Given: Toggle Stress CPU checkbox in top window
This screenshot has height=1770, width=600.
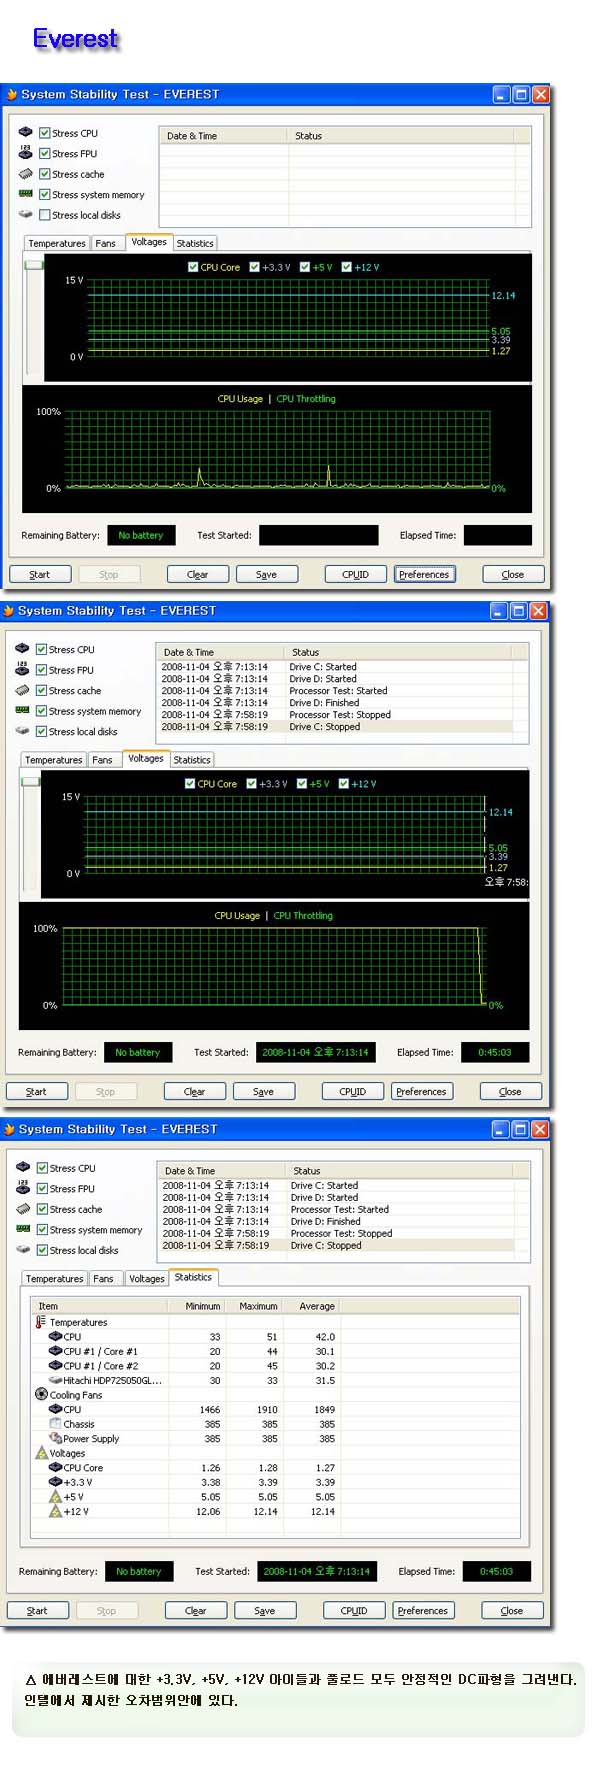Looking at the screenshot, I should pyautogui.click(x=45, y=132).
